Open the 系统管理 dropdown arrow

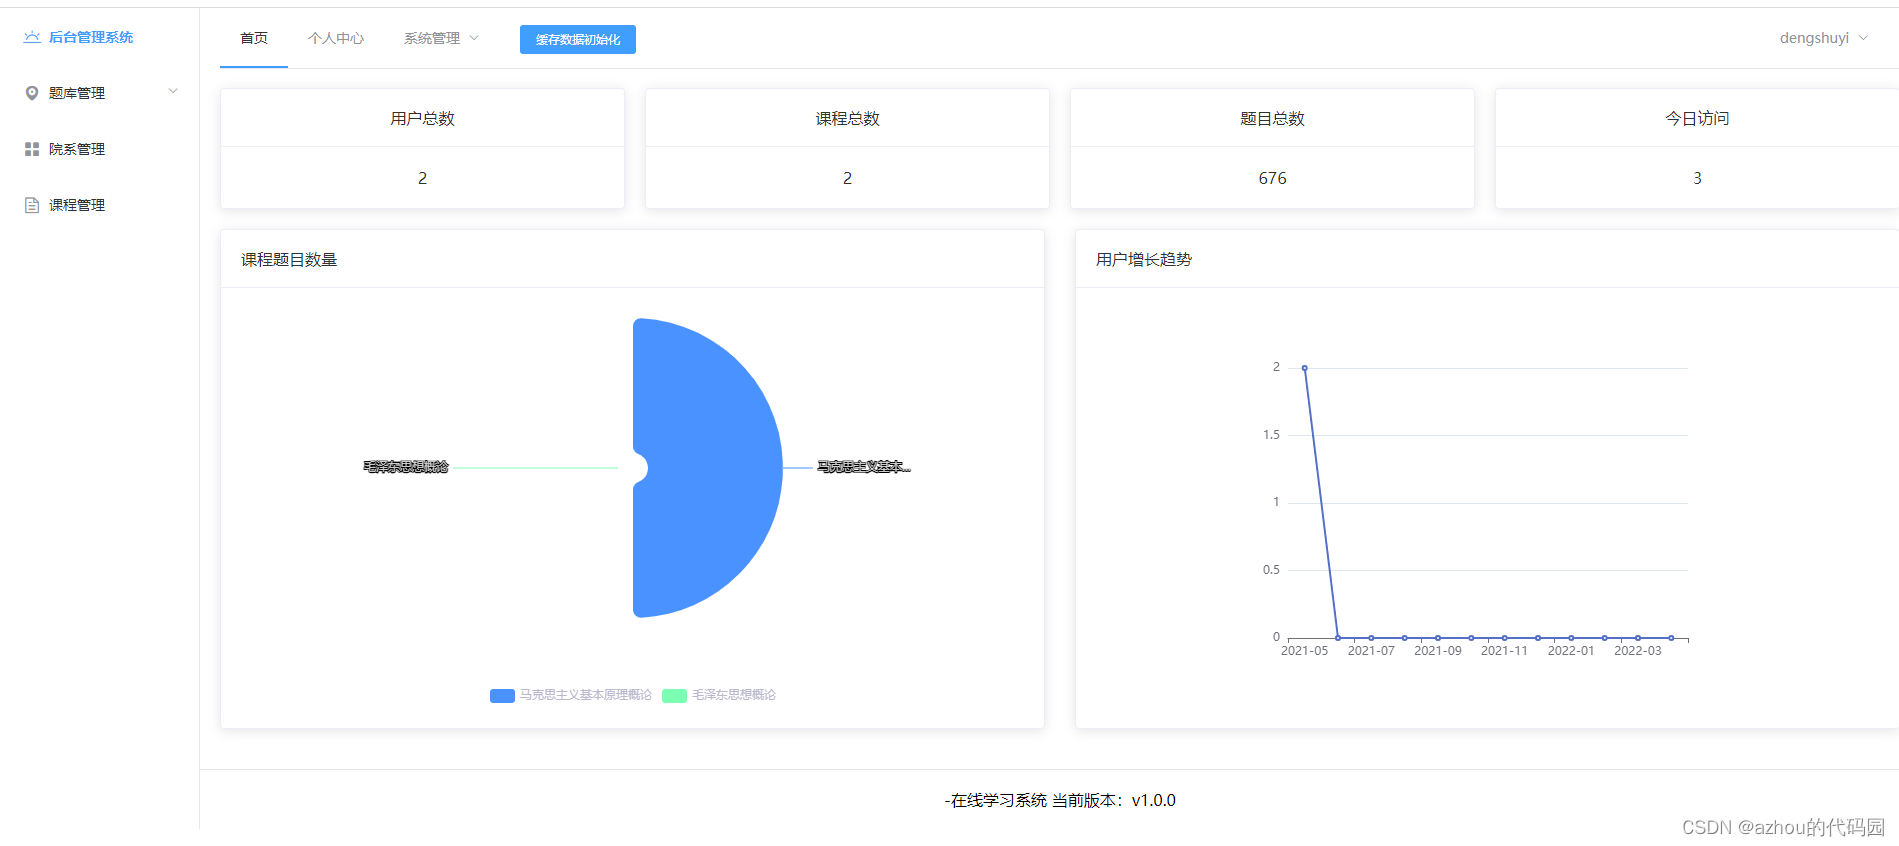474,38
